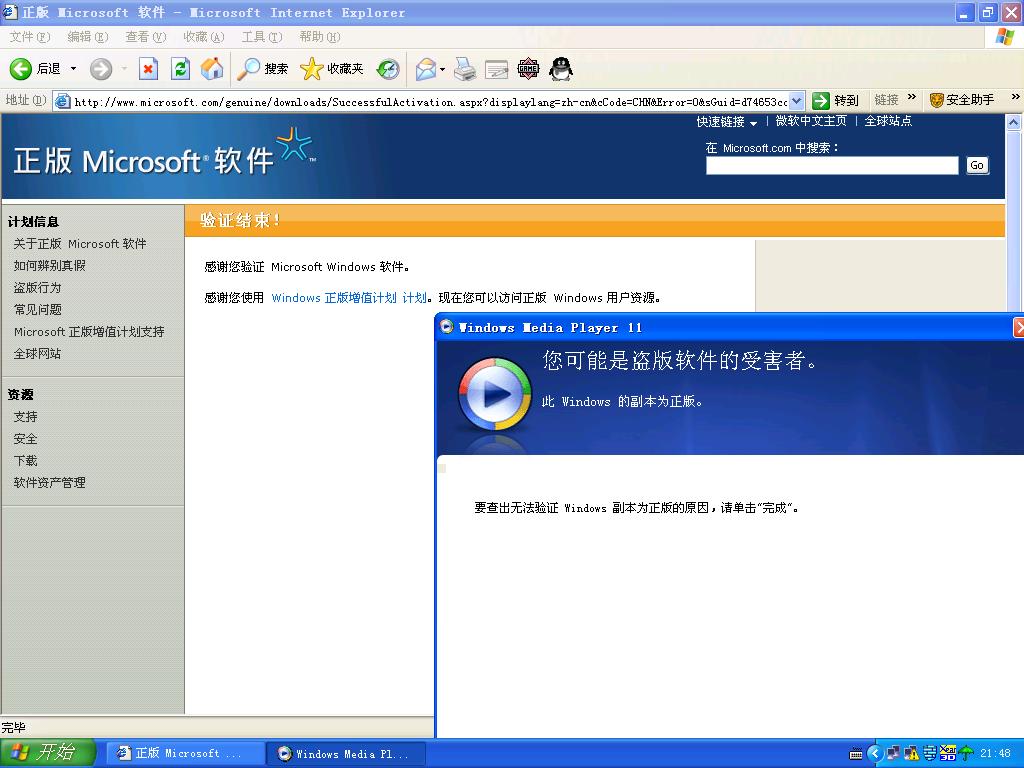Viewport: 1024px width, 768px height.
Task: Stop loading with the red X icon
Action: [x=149, y=69]
